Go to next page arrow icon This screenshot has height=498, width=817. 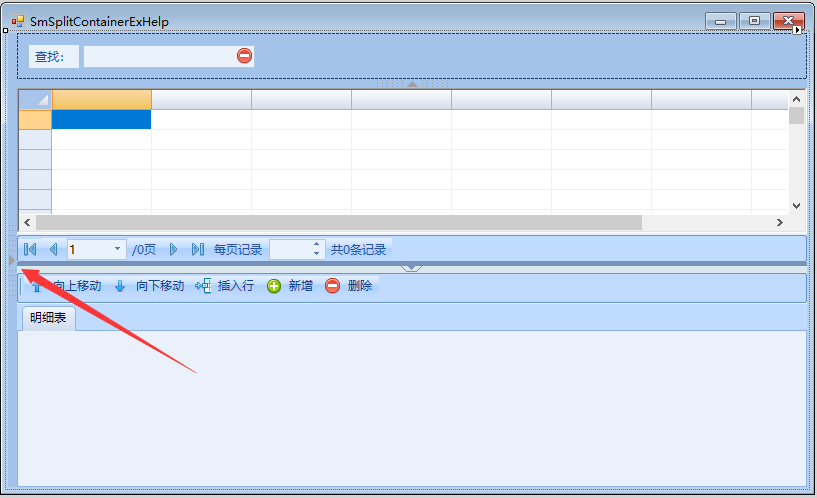tap(174, 250)
